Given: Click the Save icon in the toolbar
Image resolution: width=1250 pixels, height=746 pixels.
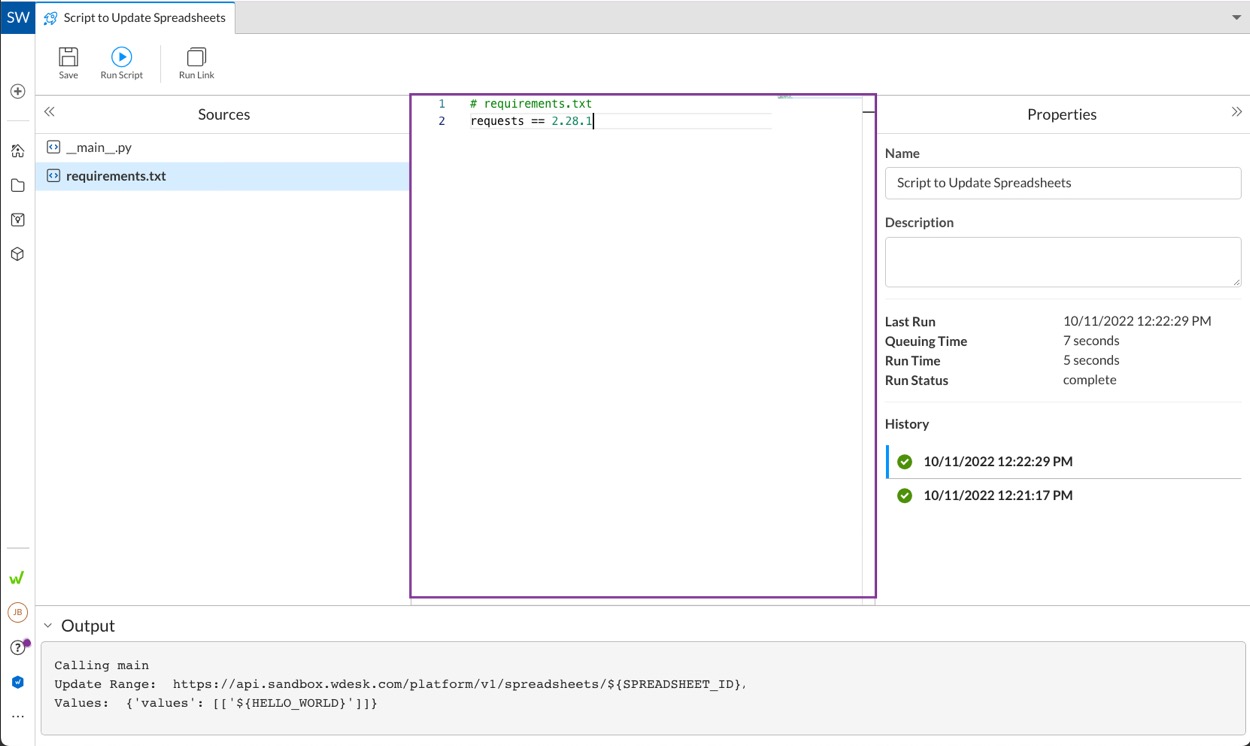Looking at the screenshot, I should click(67, 58).
